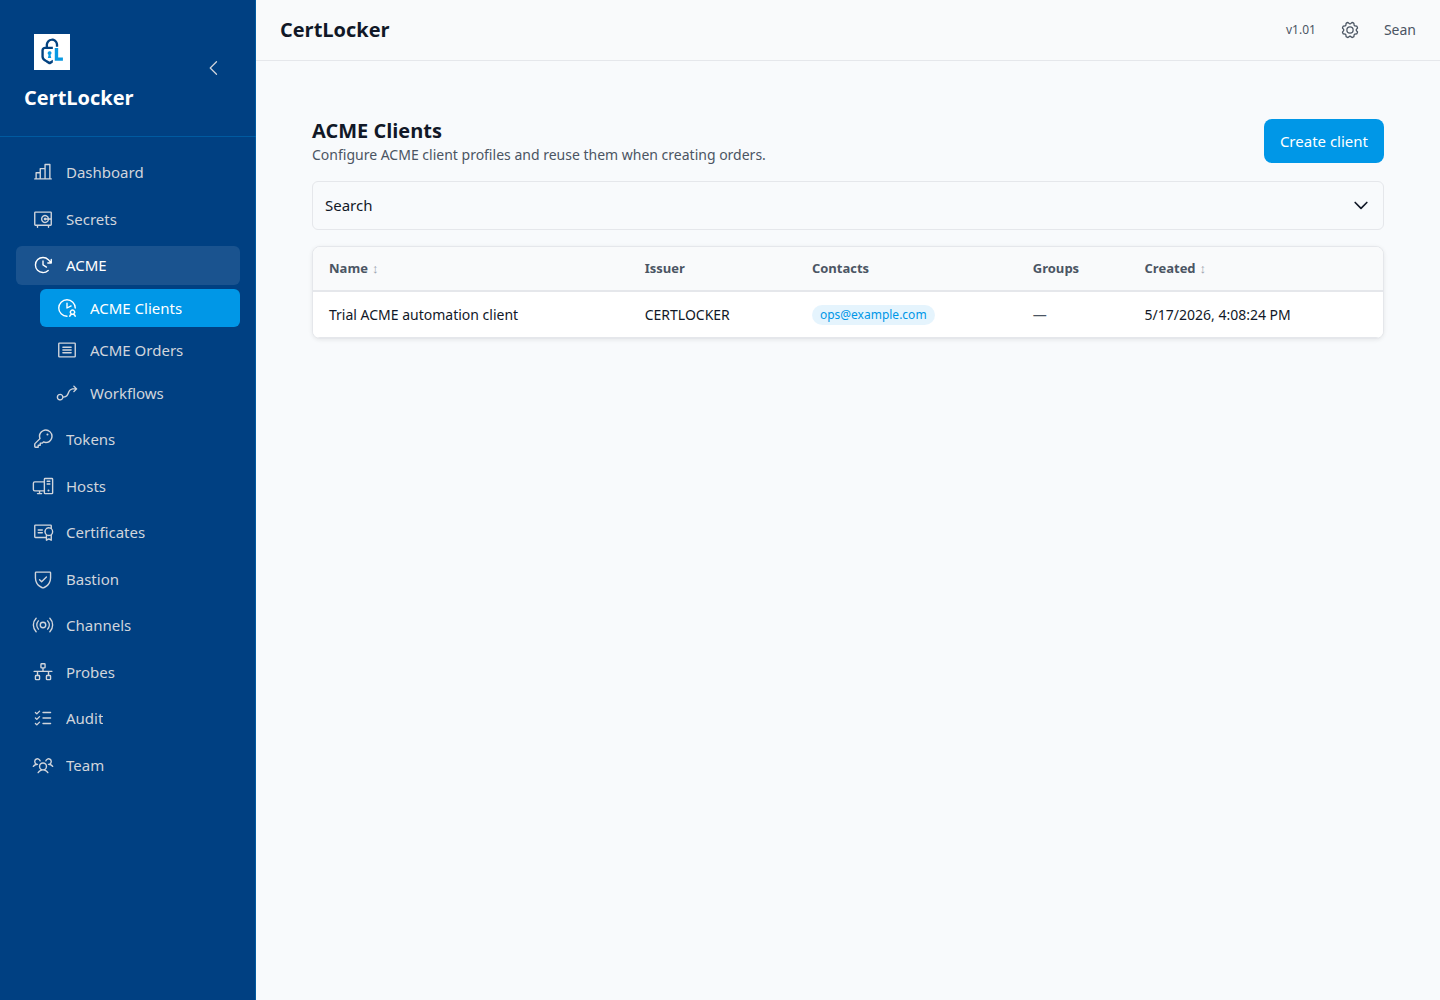Screen dimensions: 1440x1000
Task: Click the Team people icon
Action: pos(43,765)
